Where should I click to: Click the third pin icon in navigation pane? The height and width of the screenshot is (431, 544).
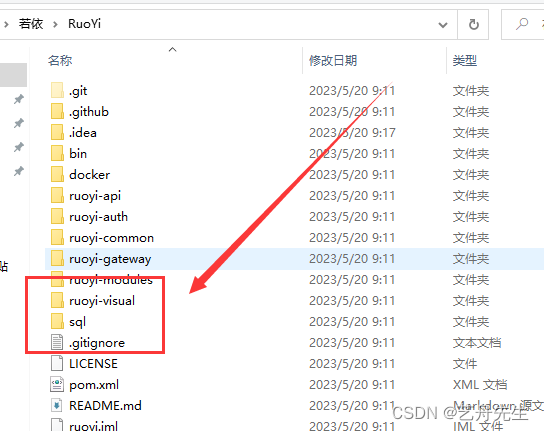19,147
